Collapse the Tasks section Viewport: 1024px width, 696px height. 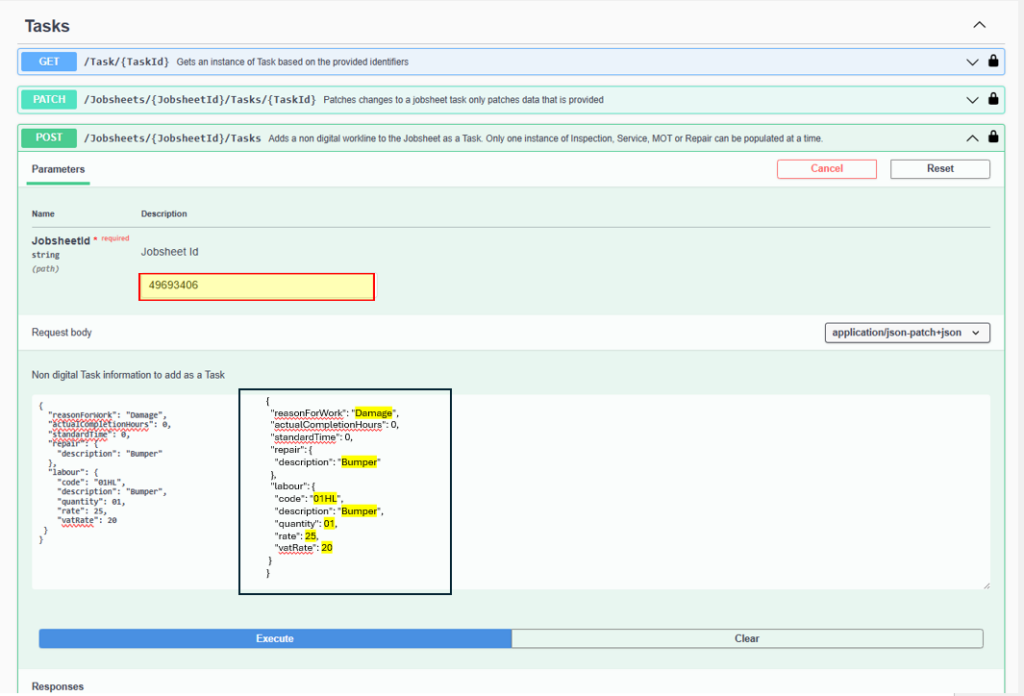[x=978, y=24]
